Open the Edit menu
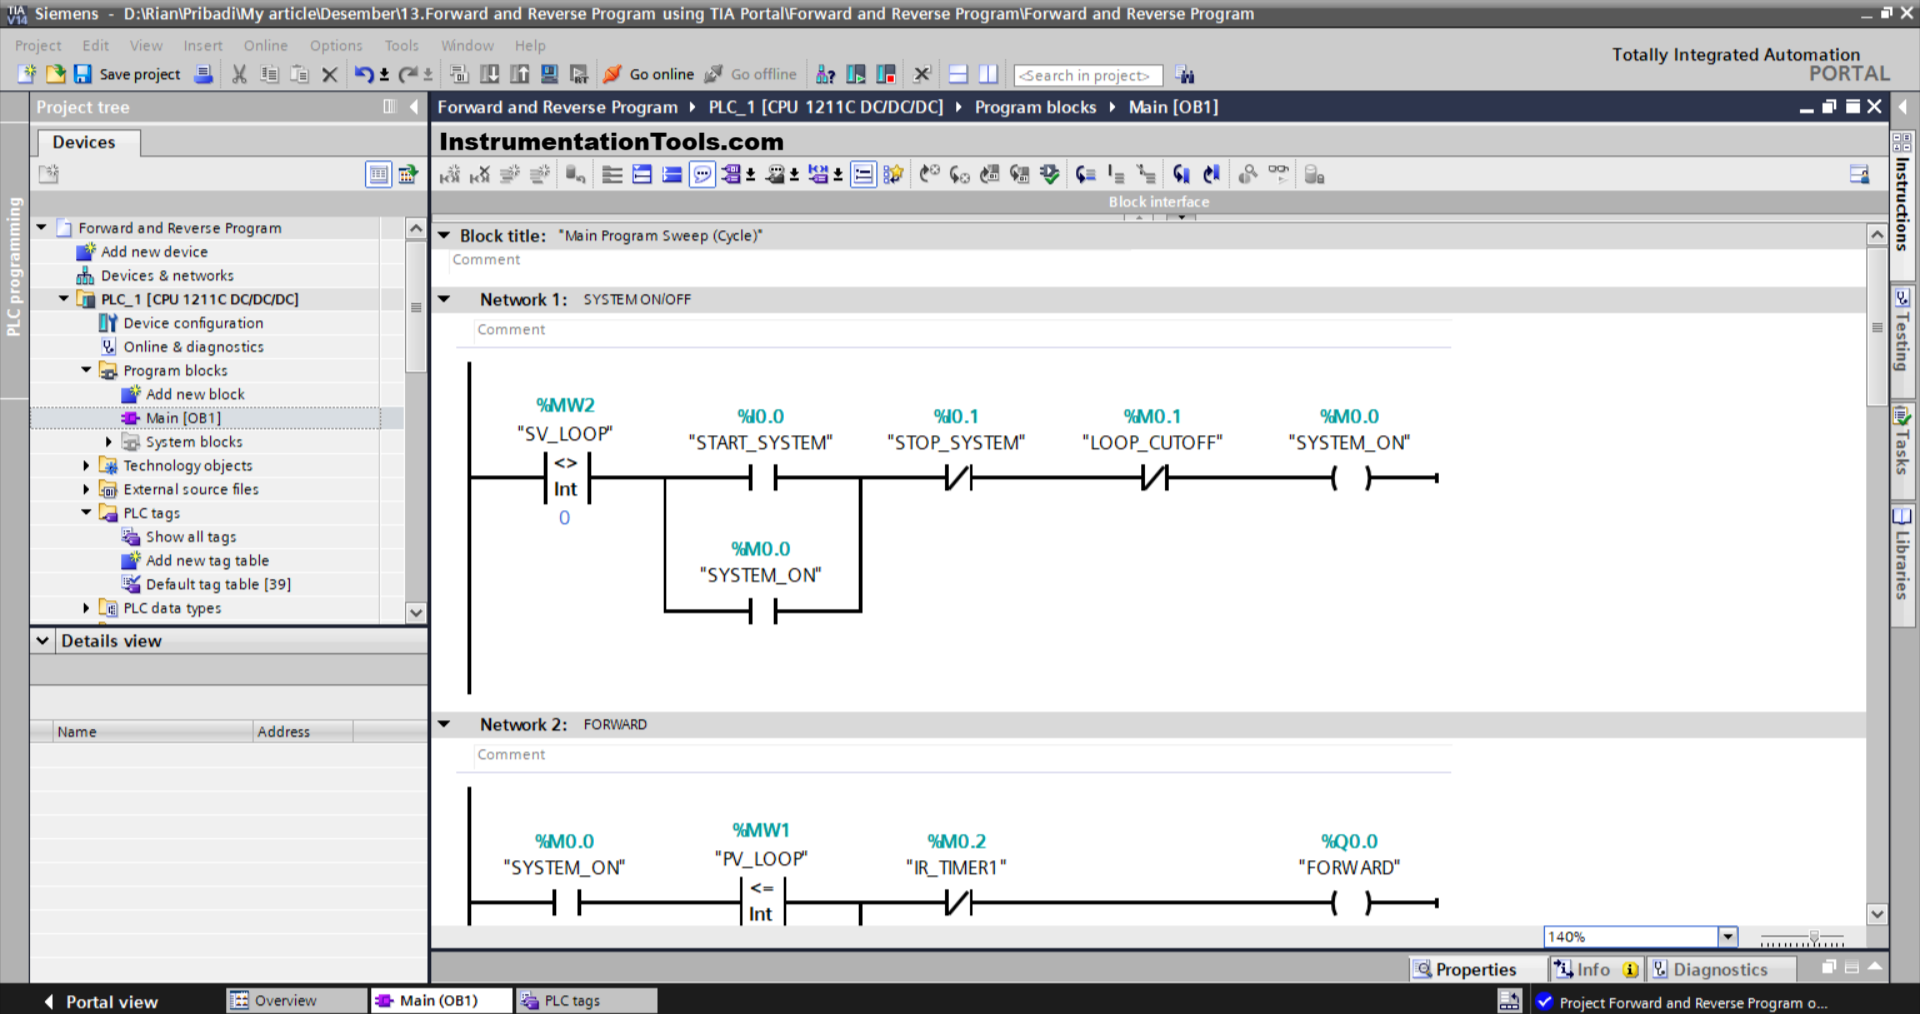 96,46
